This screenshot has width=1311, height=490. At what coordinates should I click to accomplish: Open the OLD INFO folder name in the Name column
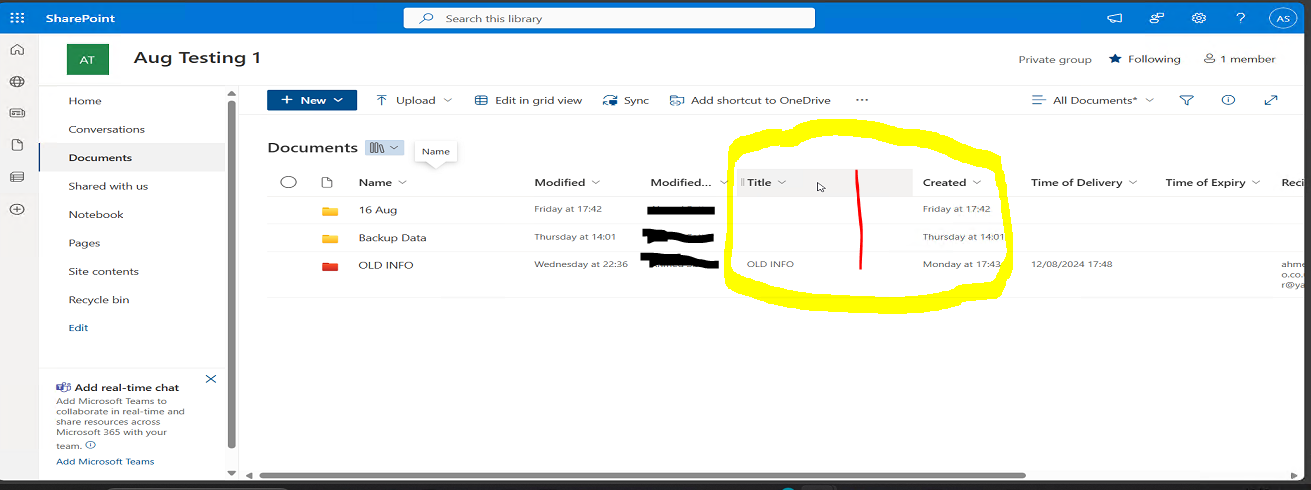[x=386, y=265]
